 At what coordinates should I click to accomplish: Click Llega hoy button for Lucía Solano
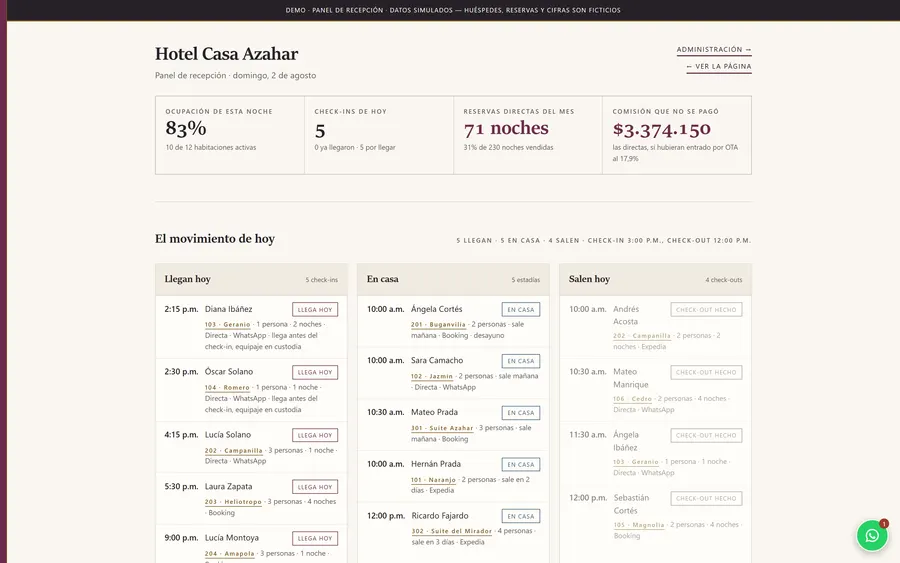tap(315, 436)
